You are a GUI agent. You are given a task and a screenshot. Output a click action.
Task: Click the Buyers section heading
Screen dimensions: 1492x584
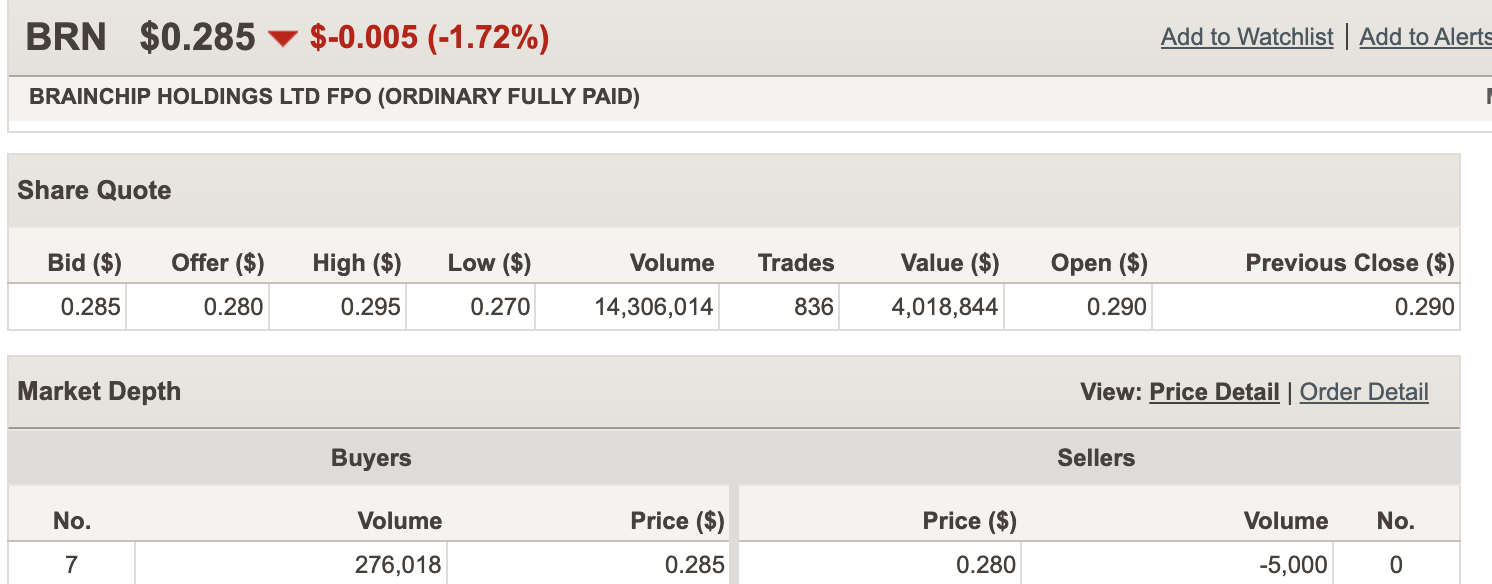click(371, 458)
